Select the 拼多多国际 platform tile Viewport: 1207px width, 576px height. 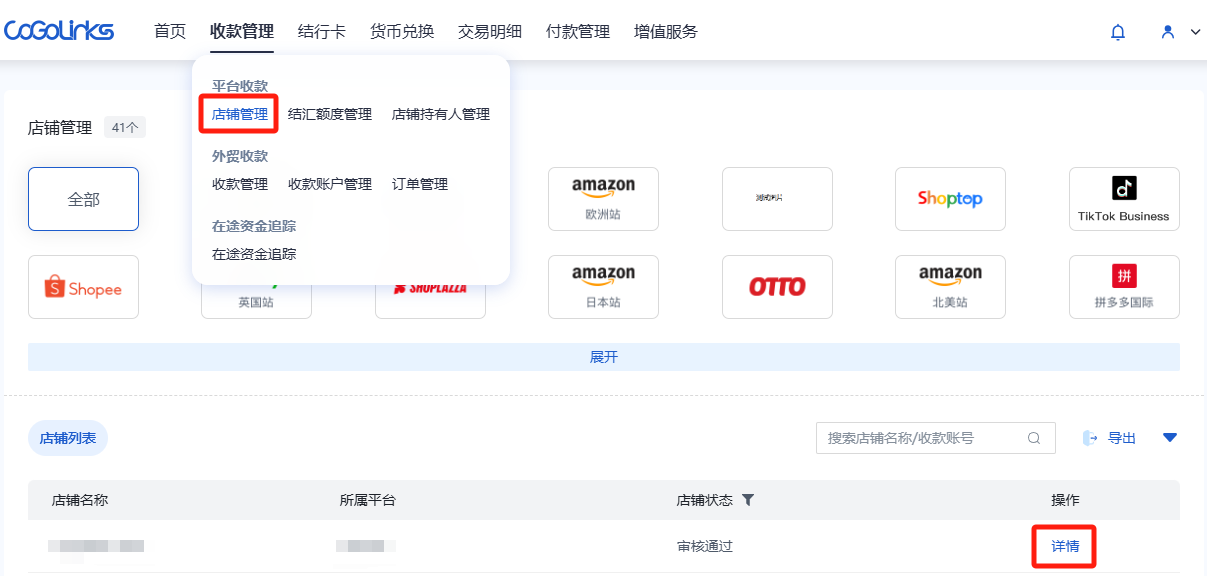[x=1123, y=287]
